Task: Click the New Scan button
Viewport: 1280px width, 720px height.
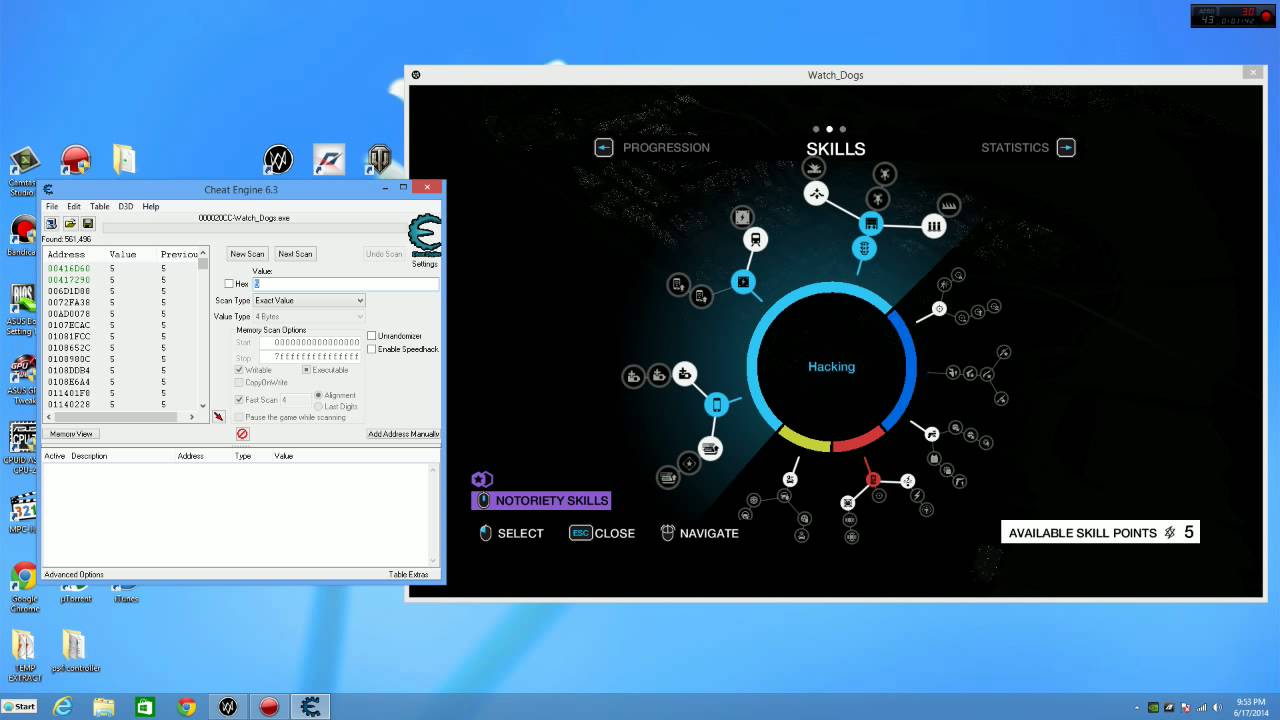Action: [247, 254]
